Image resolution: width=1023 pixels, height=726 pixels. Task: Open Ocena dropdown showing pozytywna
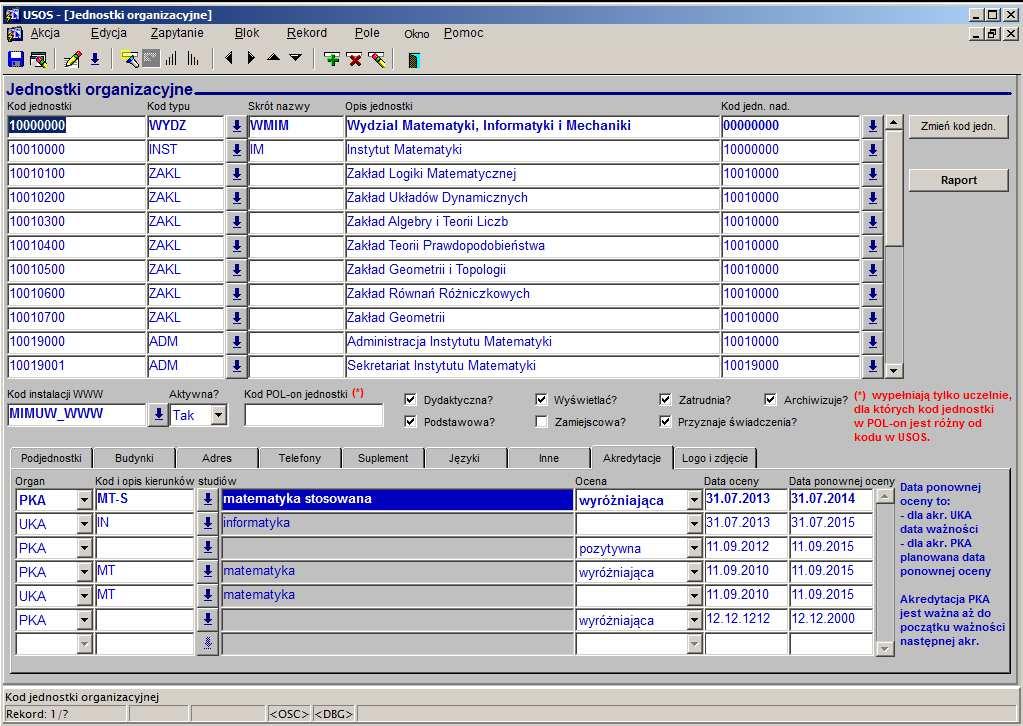[x=695, y=549]
